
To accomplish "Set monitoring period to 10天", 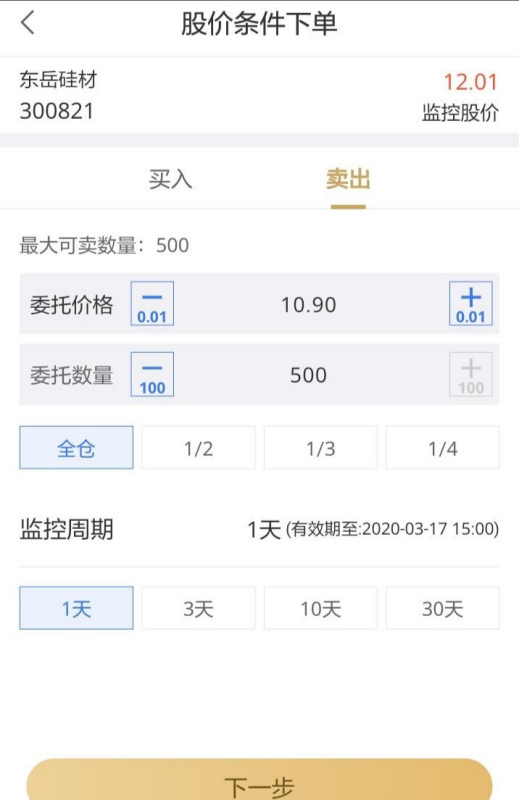I will pyautogui.click(x=320, y=608).
